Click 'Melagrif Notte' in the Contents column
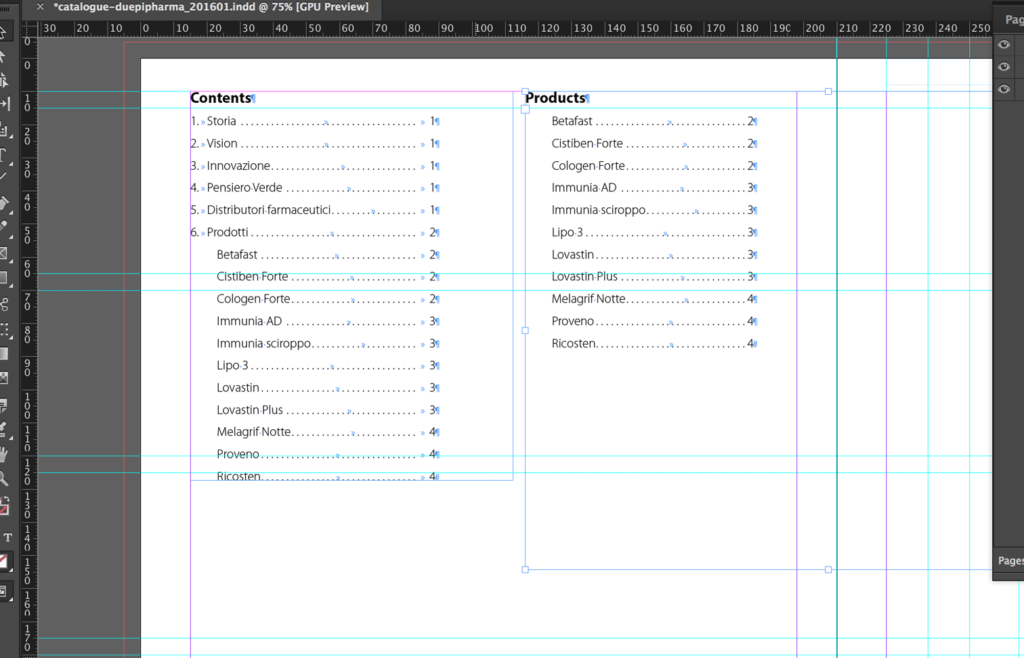The height and width of the screenshot is (658, 1024). 254,432
